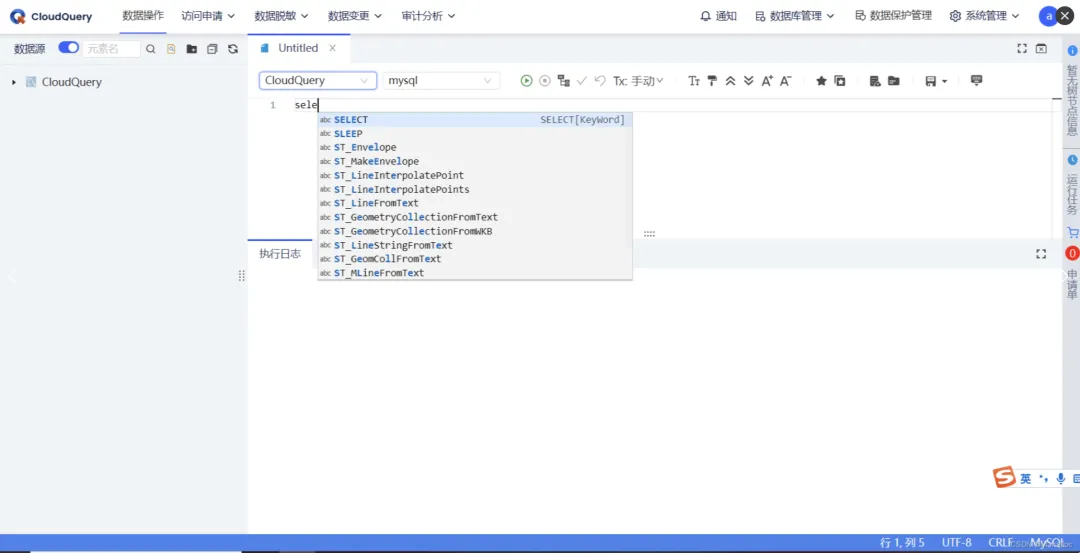Click the orange document search icon
The height and width of the screenshot is (553, 1080).
tap(172, 49)
